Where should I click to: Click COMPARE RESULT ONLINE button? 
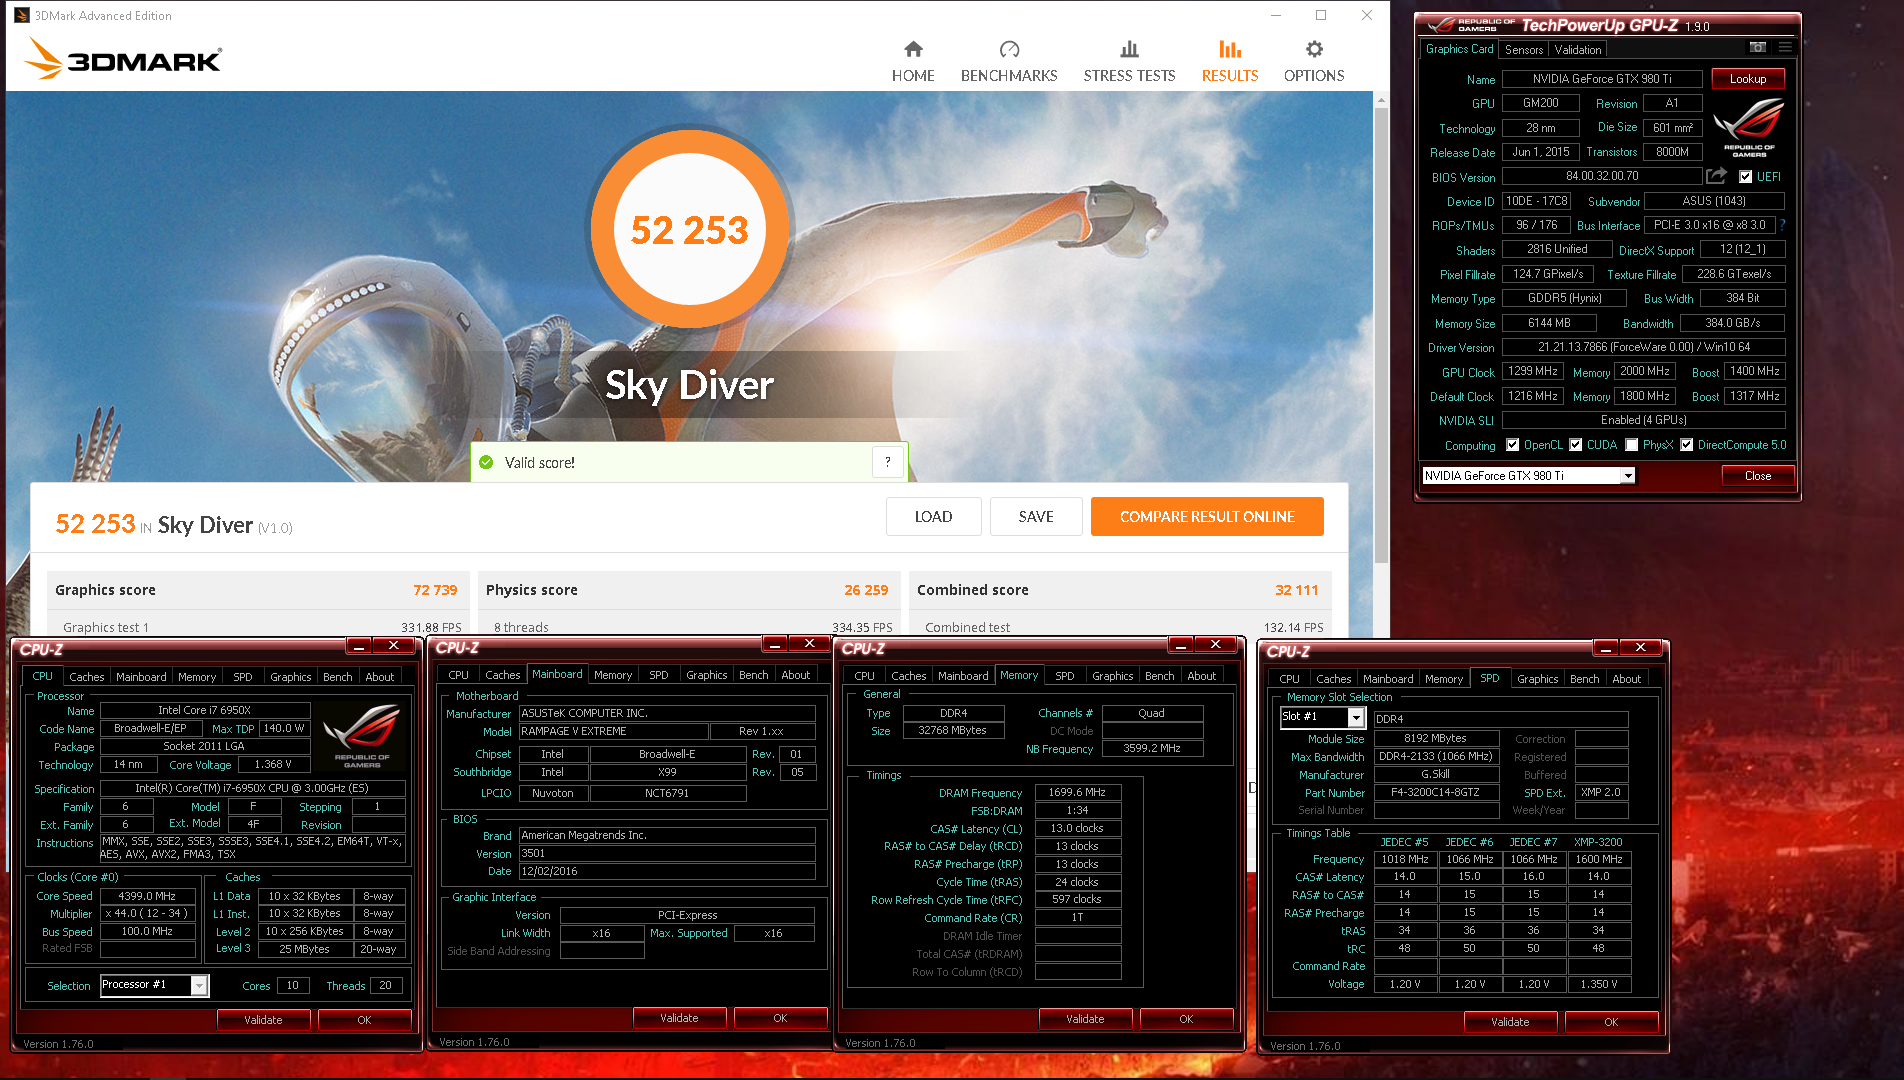1207,517
